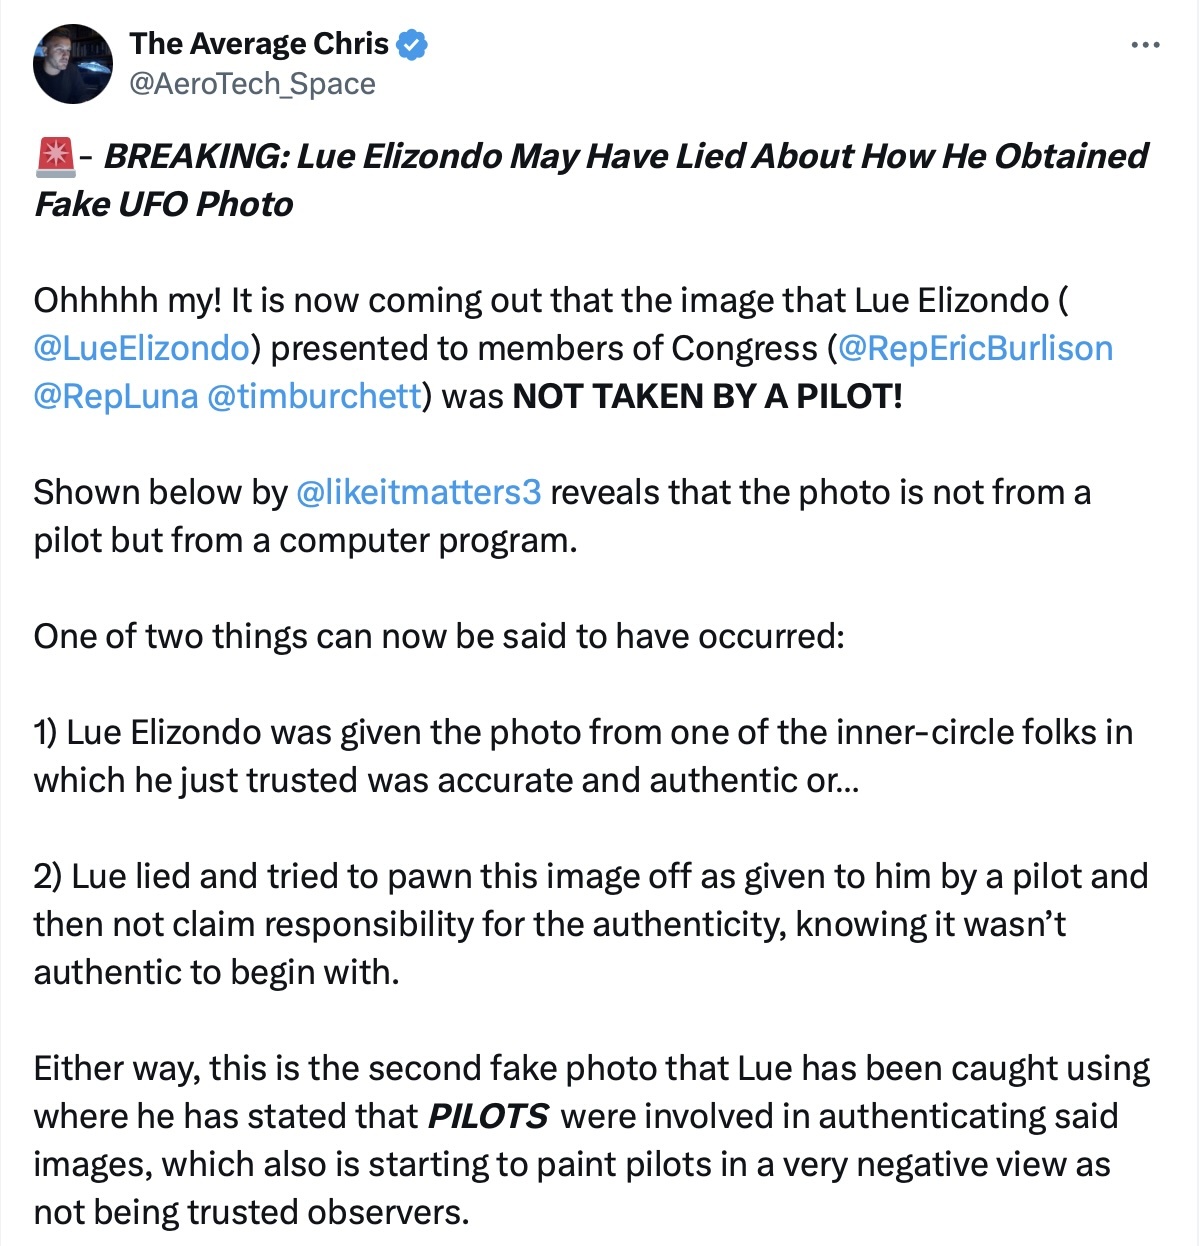
Task: Click the 'Either way, this is the second' paragraph
Action: pyautogui.click(x=592, y=1140)
